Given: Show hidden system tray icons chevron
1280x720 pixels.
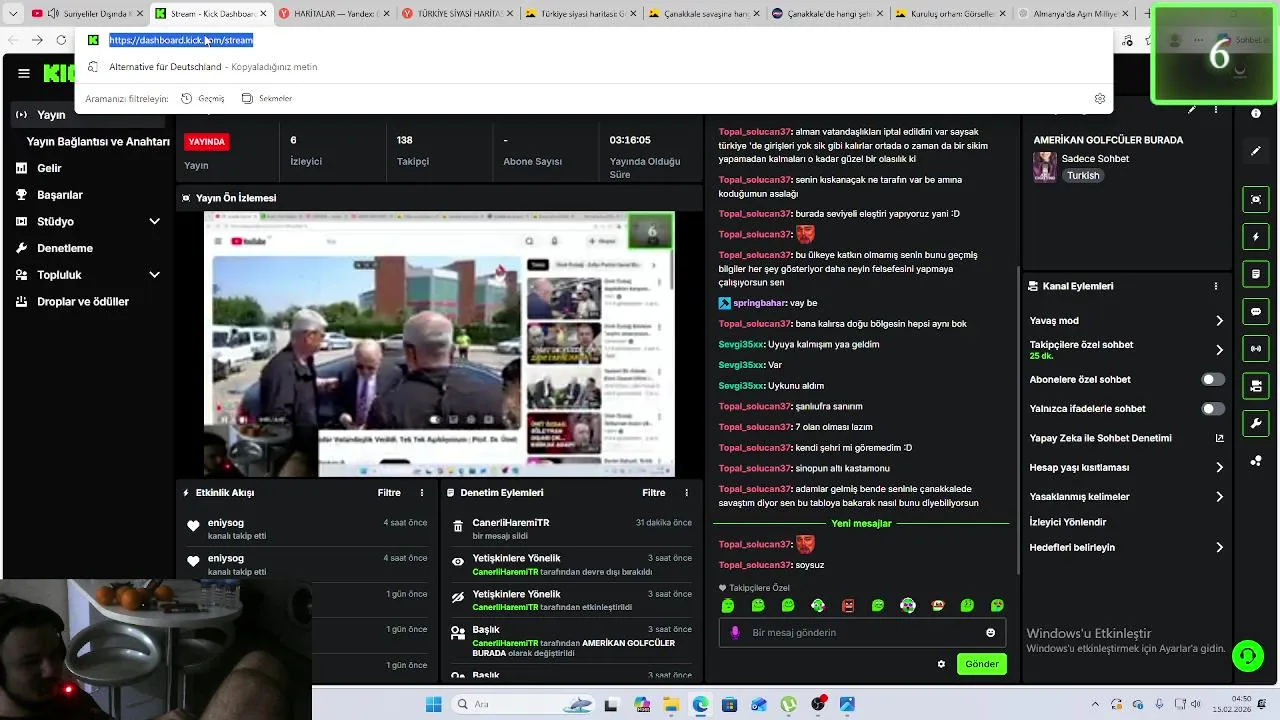Looking at the screenshot, I should pyautogui.click(x=1095, y=705).
